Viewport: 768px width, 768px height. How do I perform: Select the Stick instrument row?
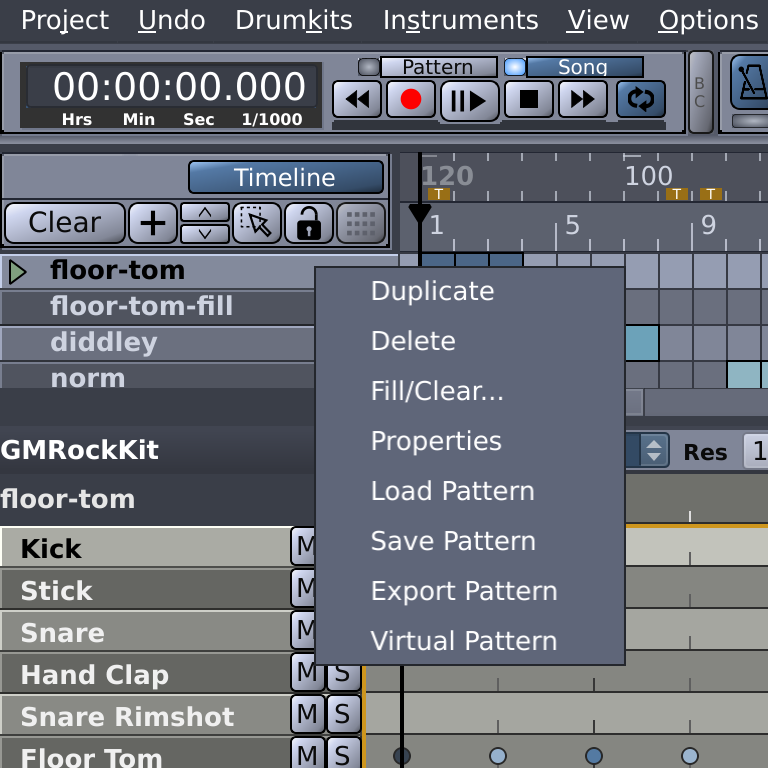pyautogui.click(x=146, y=590)
